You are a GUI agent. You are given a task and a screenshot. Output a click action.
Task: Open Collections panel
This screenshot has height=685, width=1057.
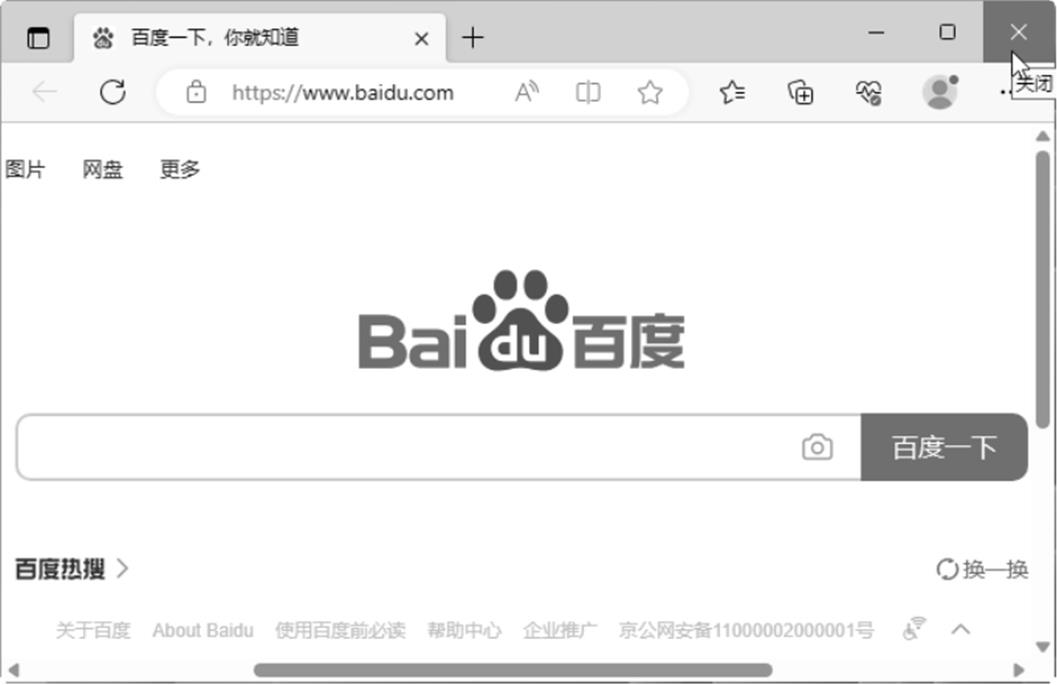(801, 92)
